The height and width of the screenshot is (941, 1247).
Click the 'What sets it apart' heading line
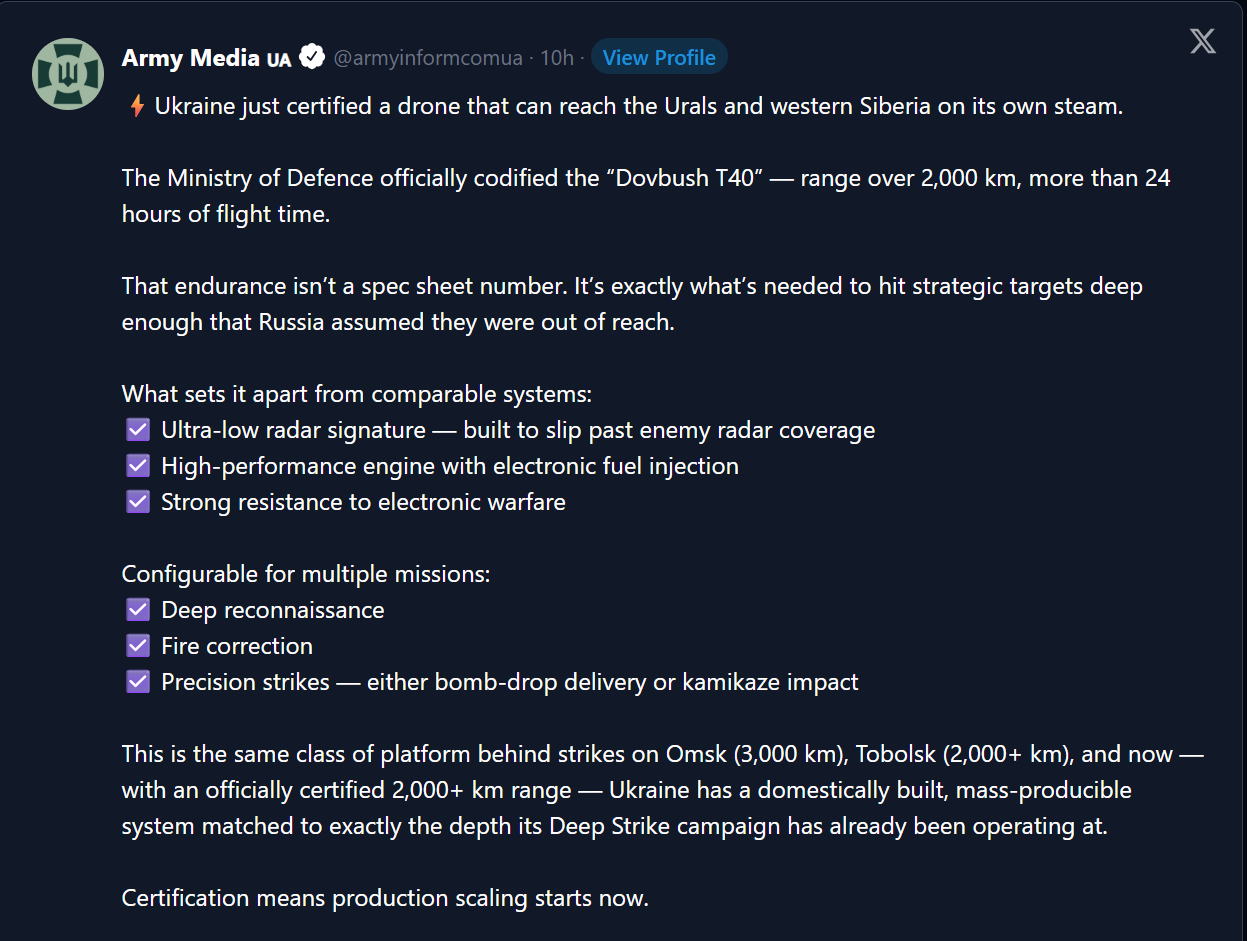(x=357, y=394)
